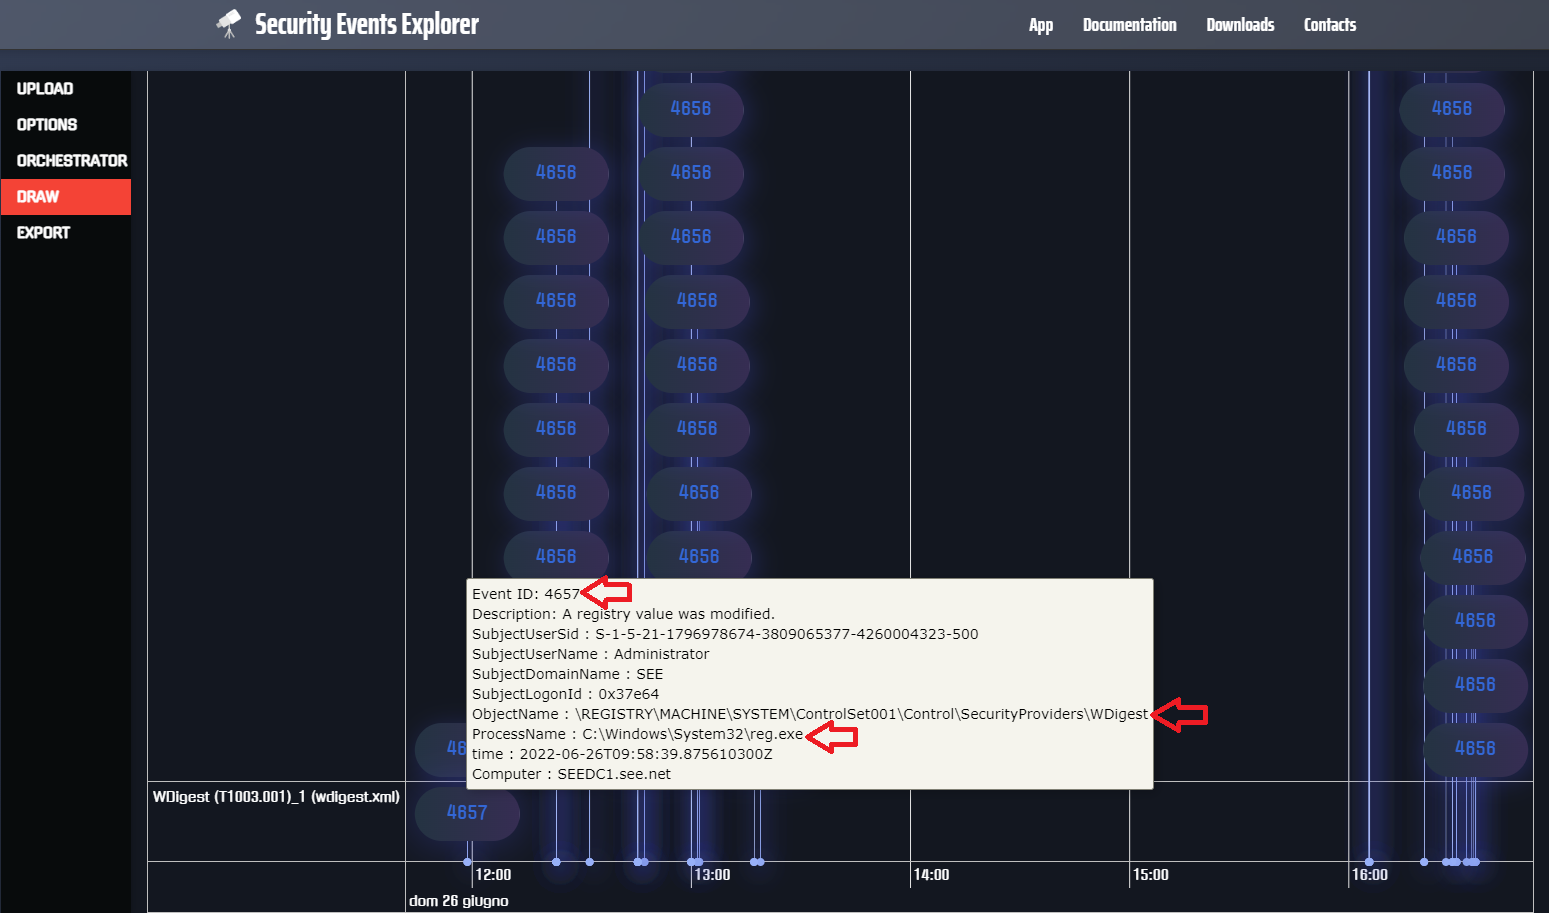Open the Security Events Explorer title link
This screenshot has width=1549, height=913.
pos(366,24)
